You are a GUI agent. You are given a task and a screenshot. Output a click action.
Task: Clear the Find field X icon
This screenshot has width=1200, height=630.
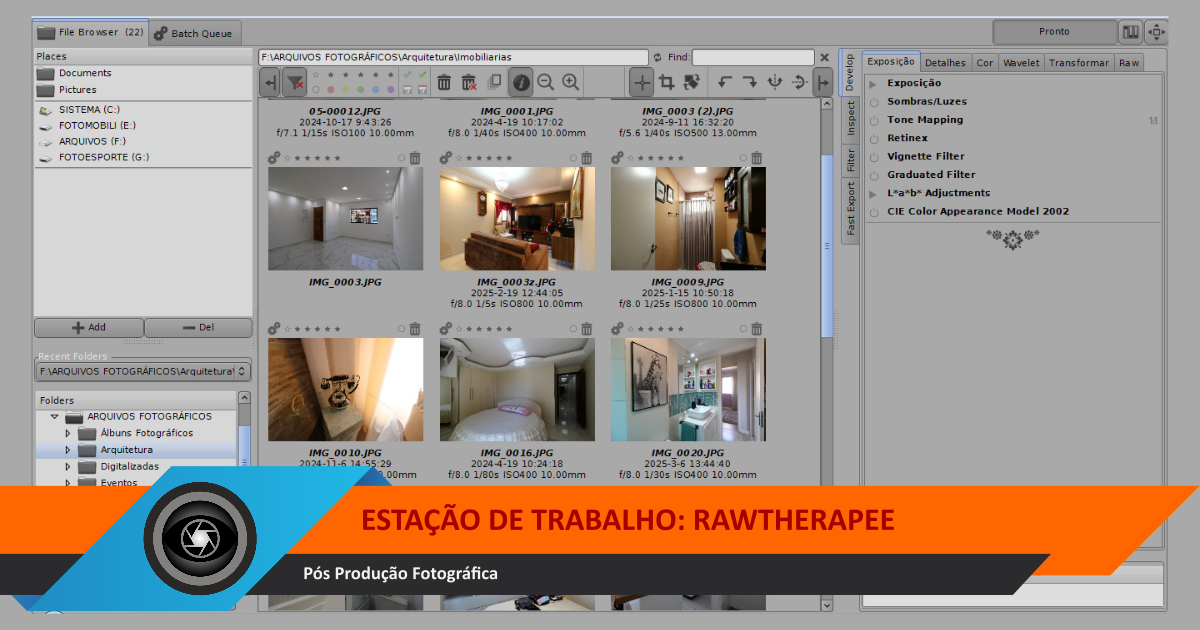(824, 58)
